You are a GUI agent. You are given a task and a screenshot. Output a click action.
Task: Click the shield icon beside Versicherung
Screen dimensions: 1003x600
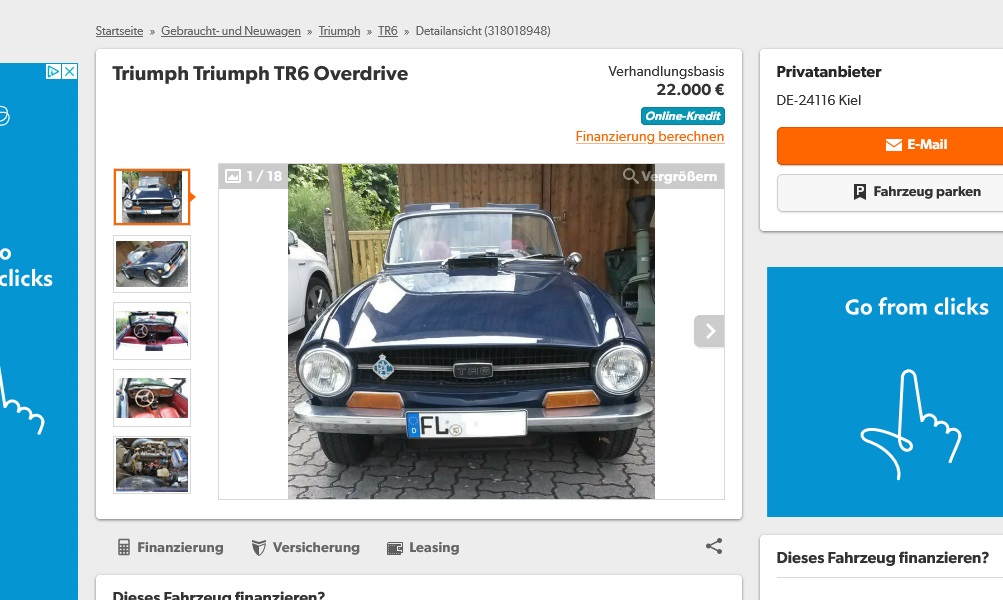(258, 548)
